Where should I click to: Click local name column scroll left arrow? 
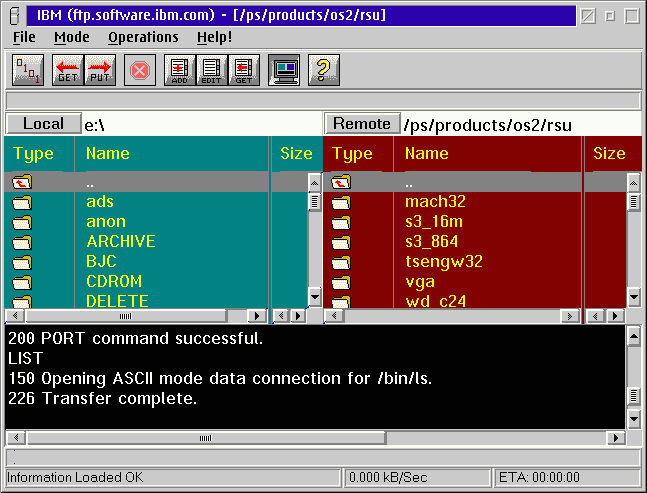click(x=15, y=316)
